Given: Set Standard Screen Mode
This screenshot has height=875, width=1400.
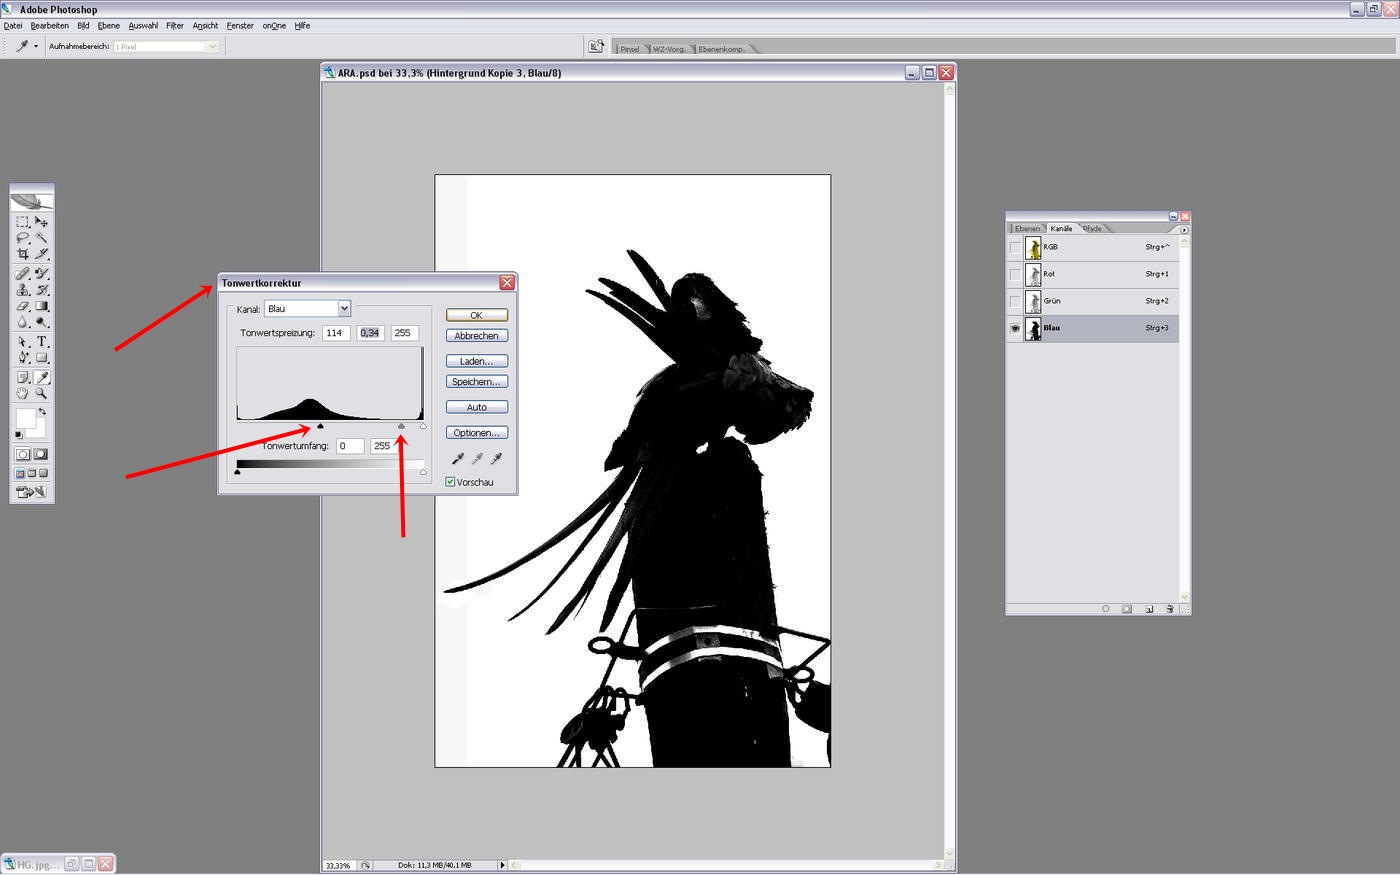Looking at the screenshot, I should pyautogui.click(x=20, y=473).
